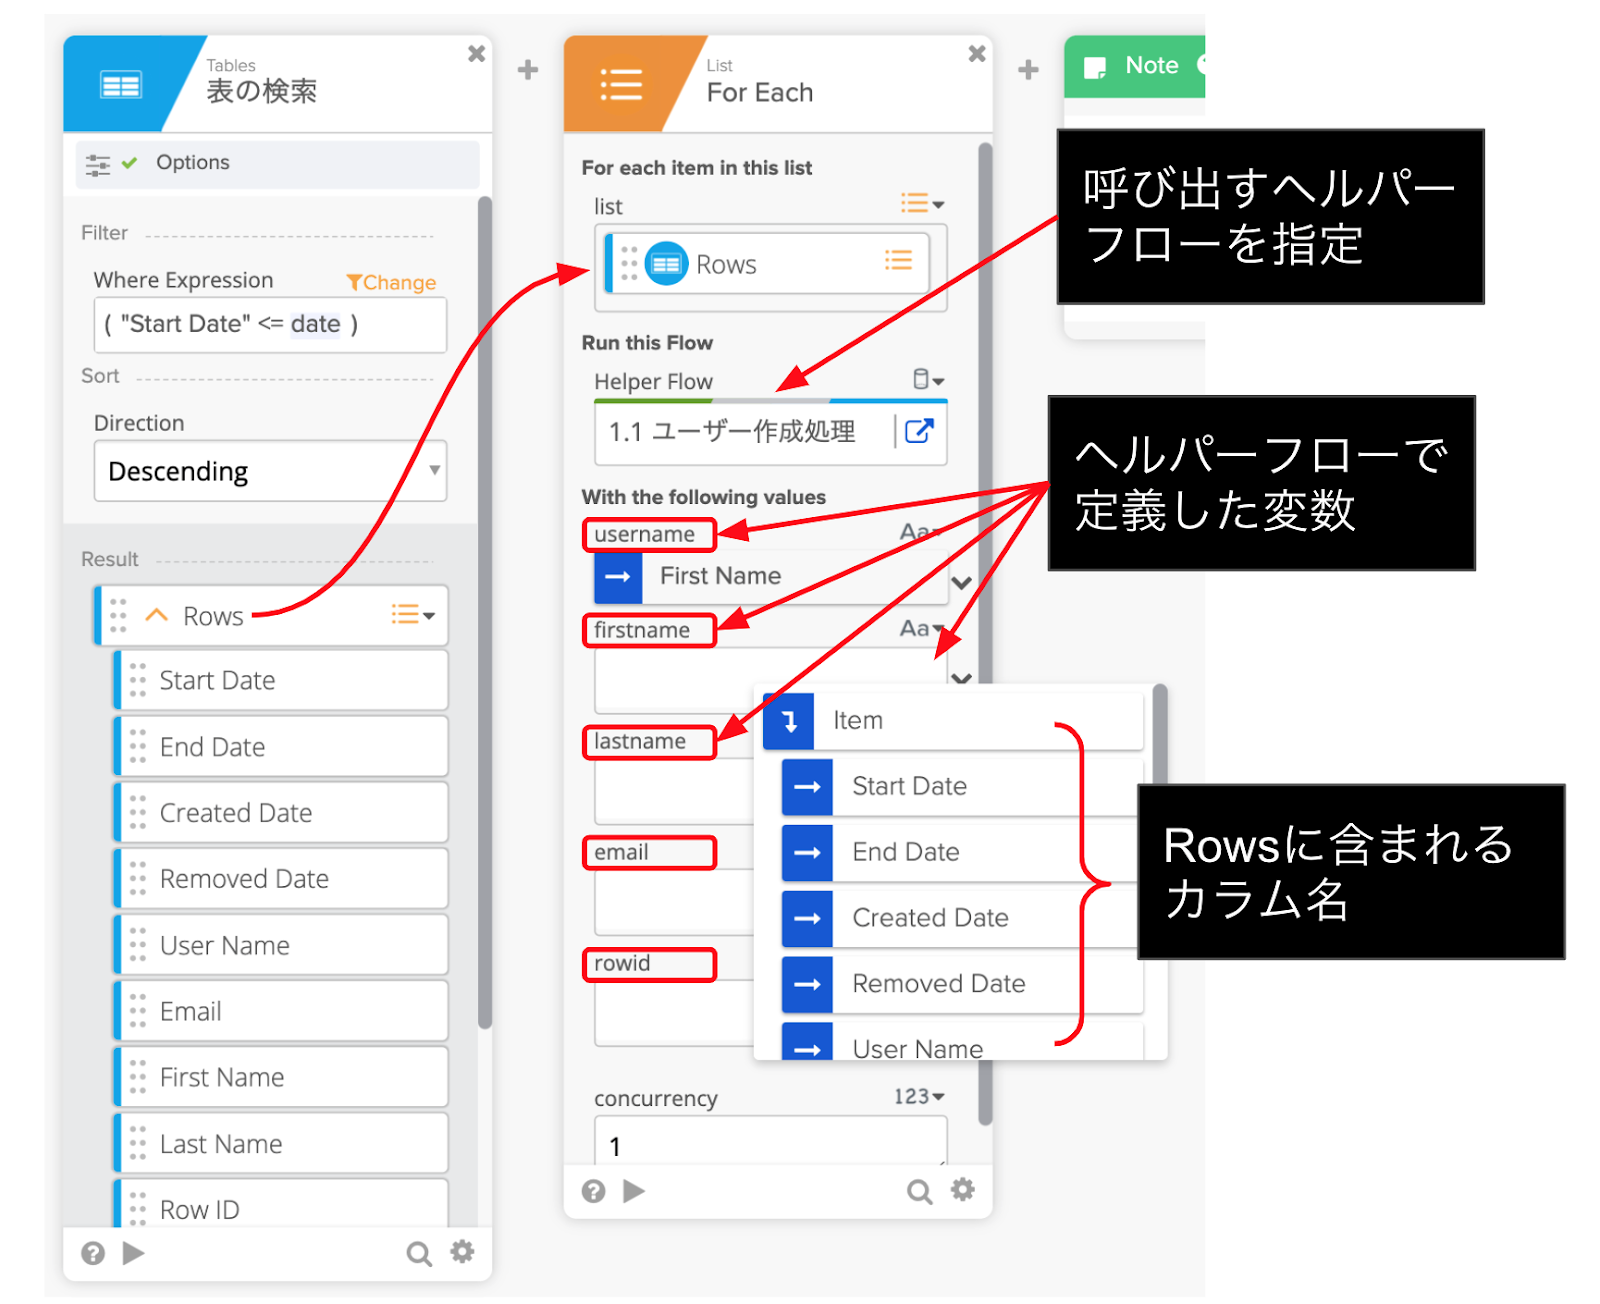Run the For Each card with play icon
Screen dimensions: 1600x1304
[x=634, y=1191]
